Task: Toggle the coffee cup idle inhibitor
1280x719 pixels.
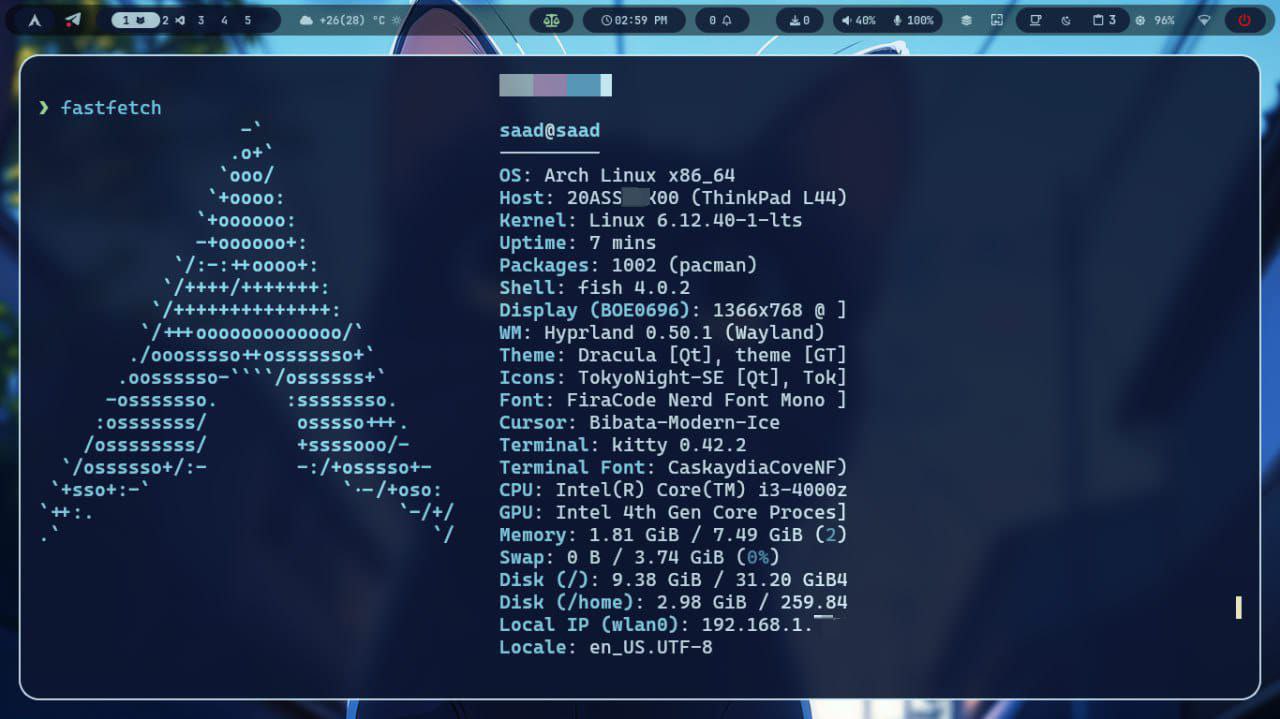Action: (x=1036, y=20)
